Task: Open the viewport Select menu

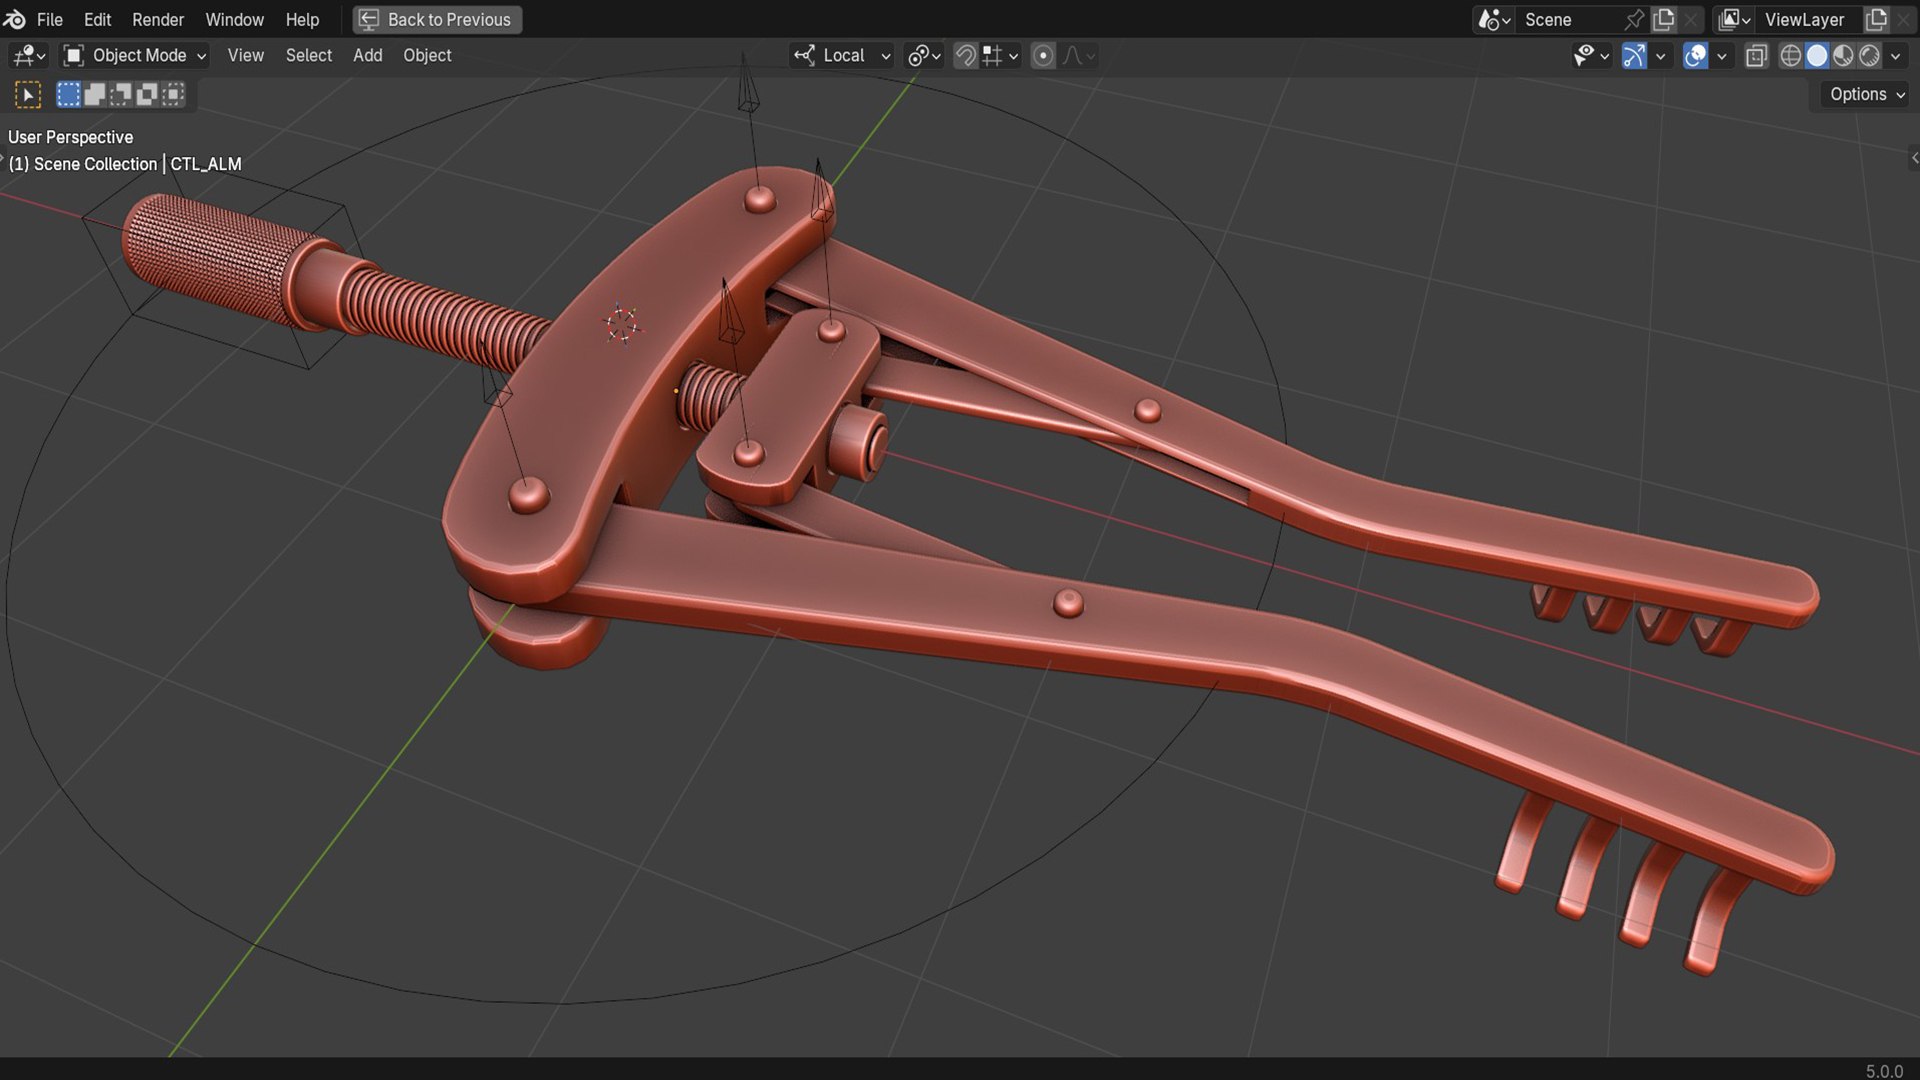Action: click(x=308, y=55)
